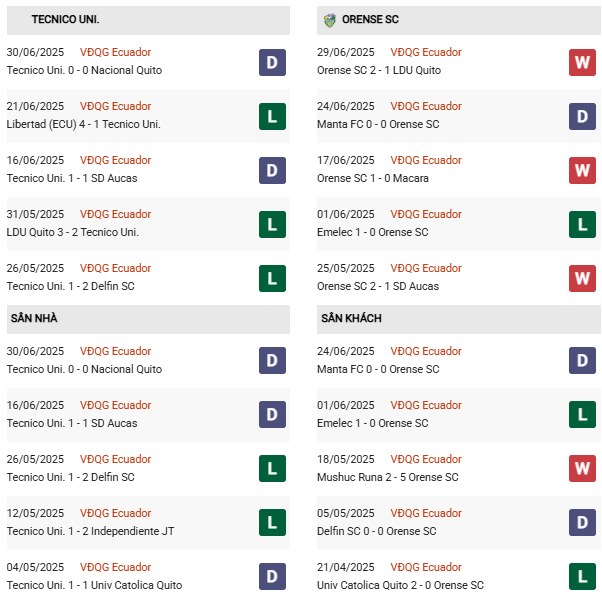Open the SÂN KHÁCH section header
The height and width of the screenshot is (601, 602).
point(352,319)
